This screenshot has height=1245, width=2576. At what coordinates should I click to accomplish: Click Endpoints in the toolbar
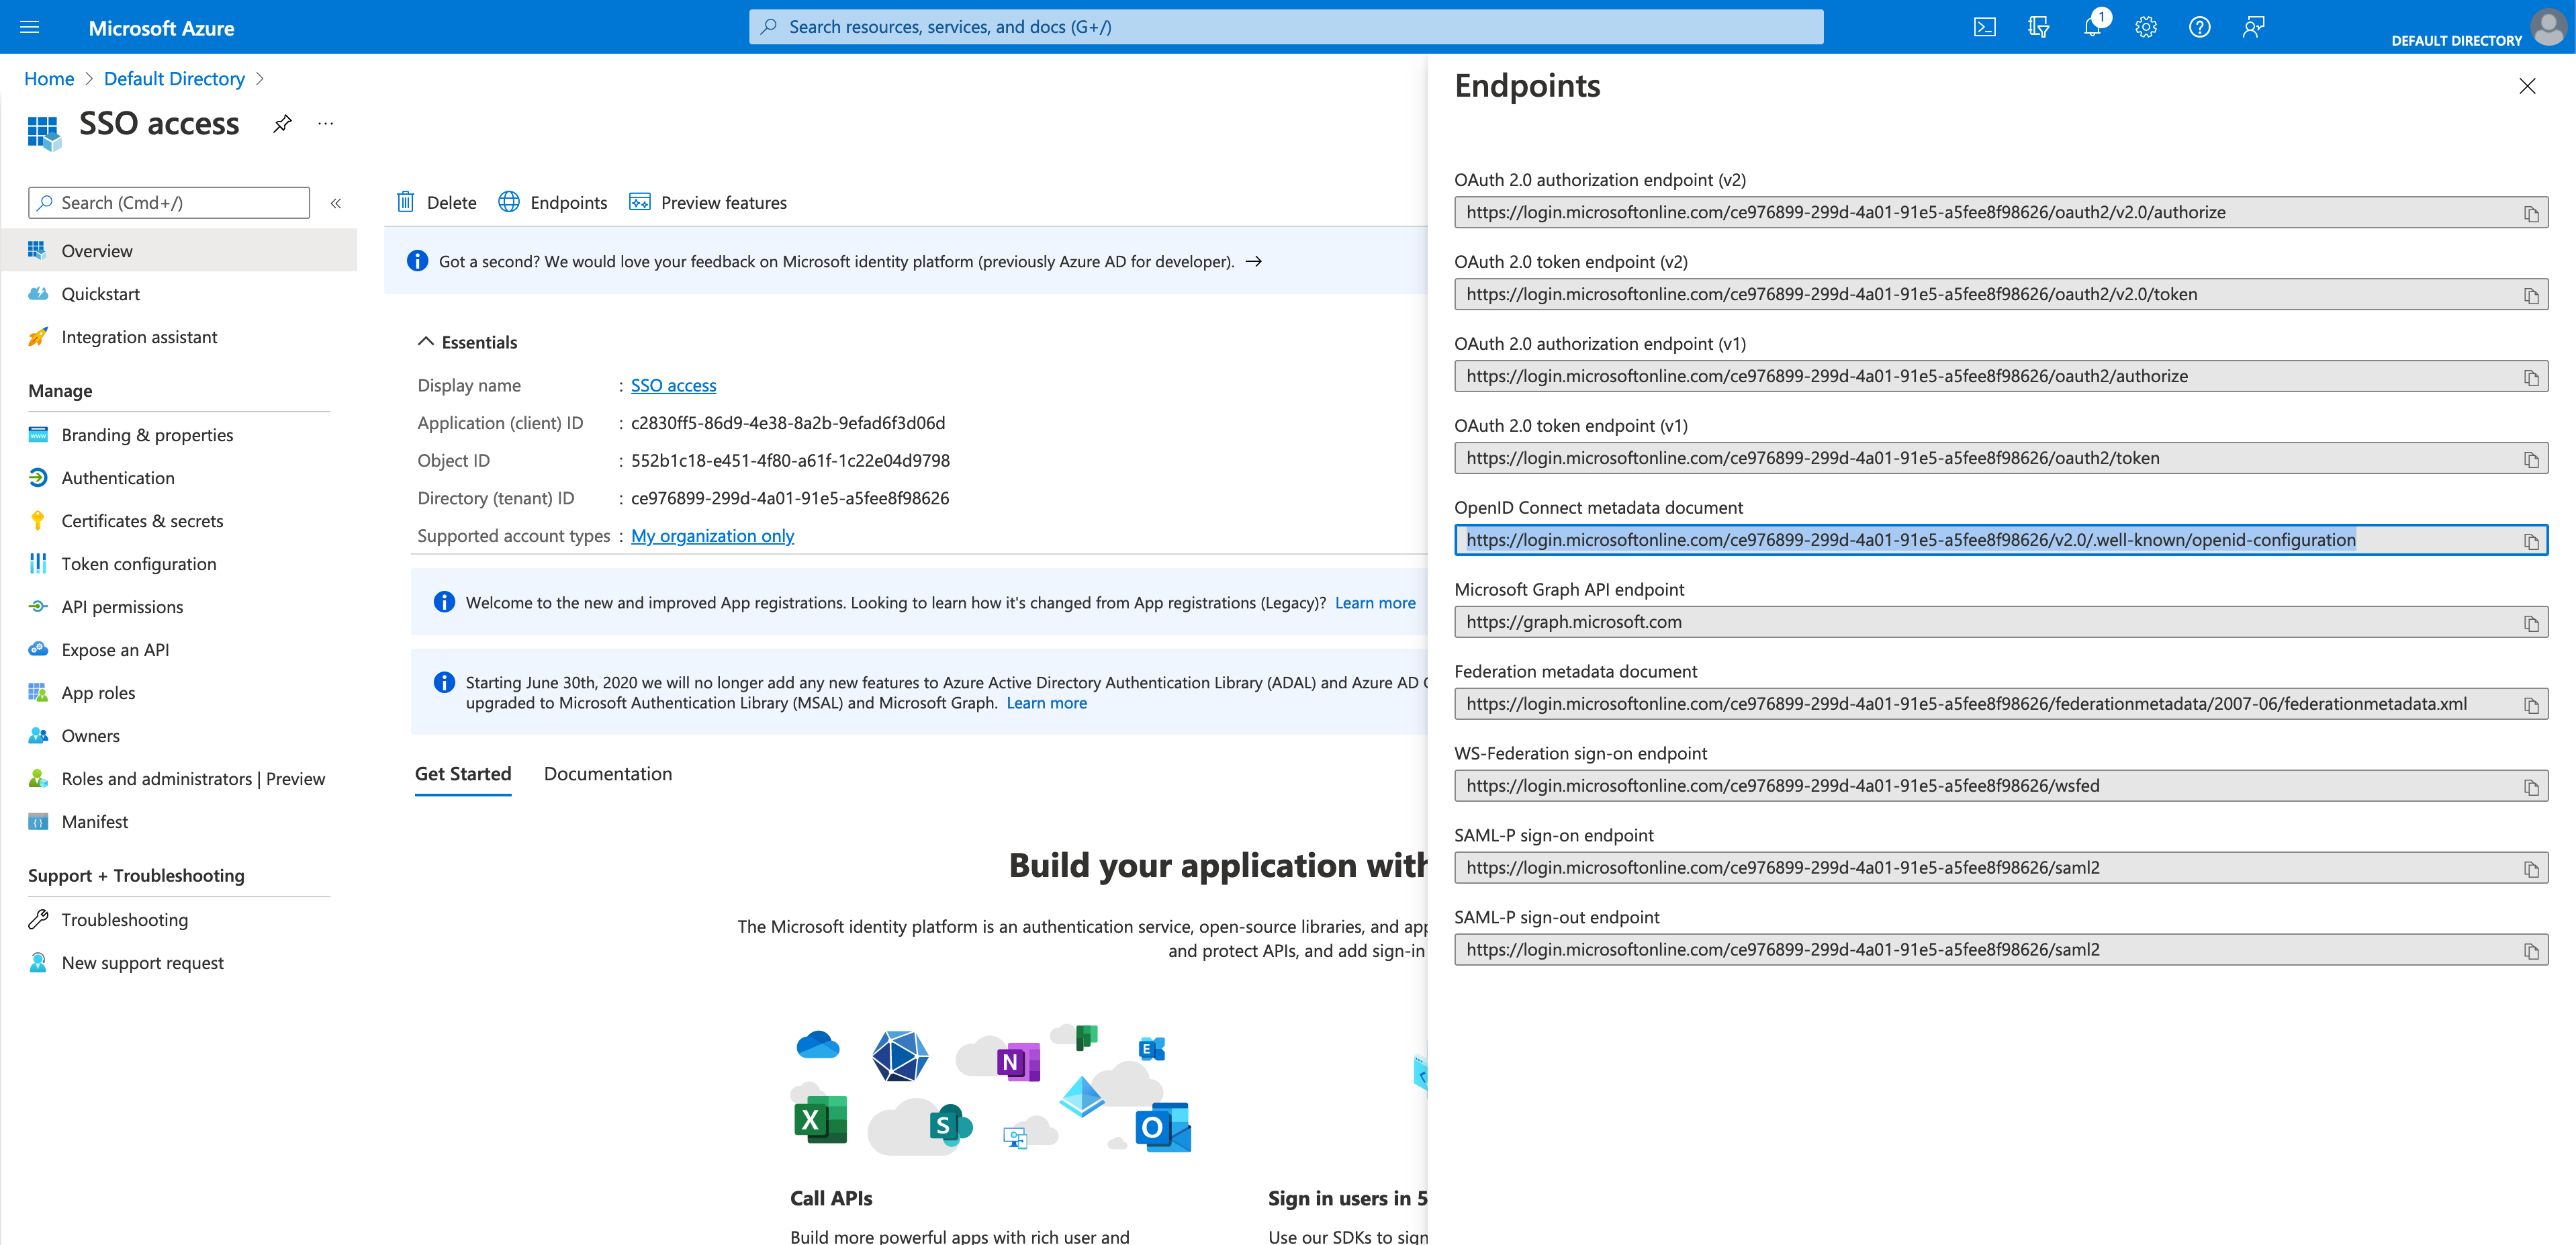point(553,203)
